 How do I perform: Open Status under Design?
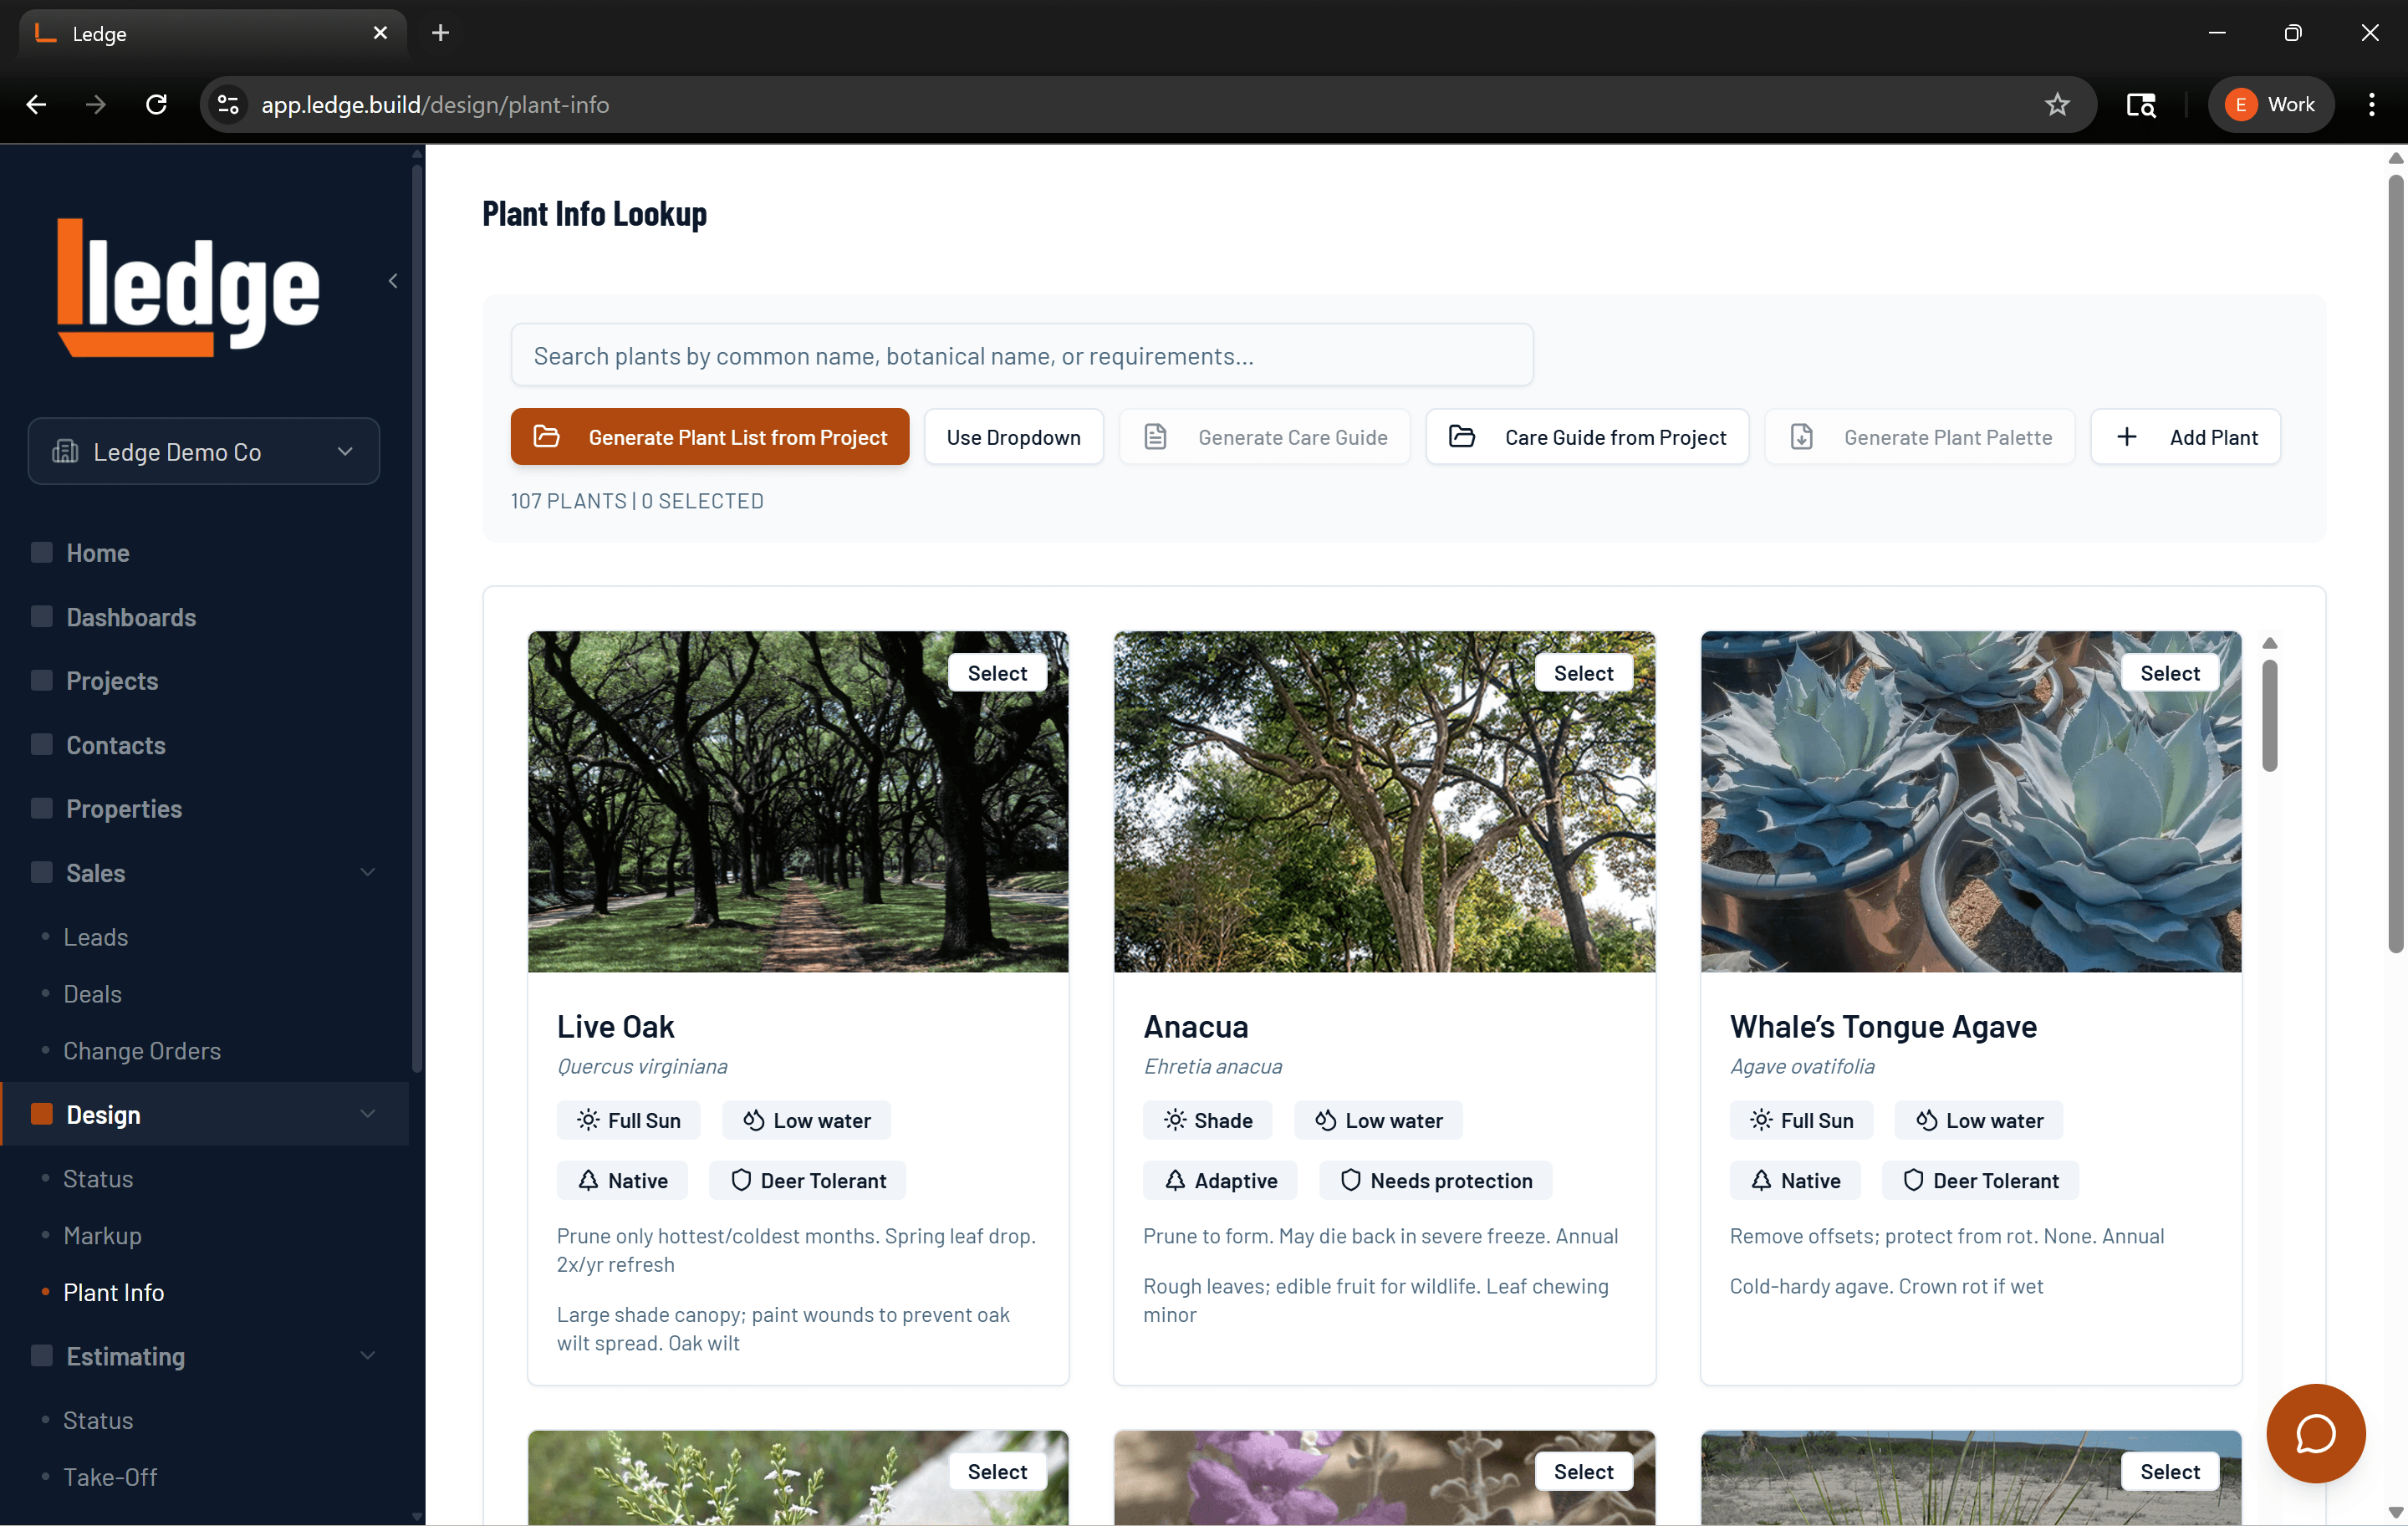[98, 1178]
